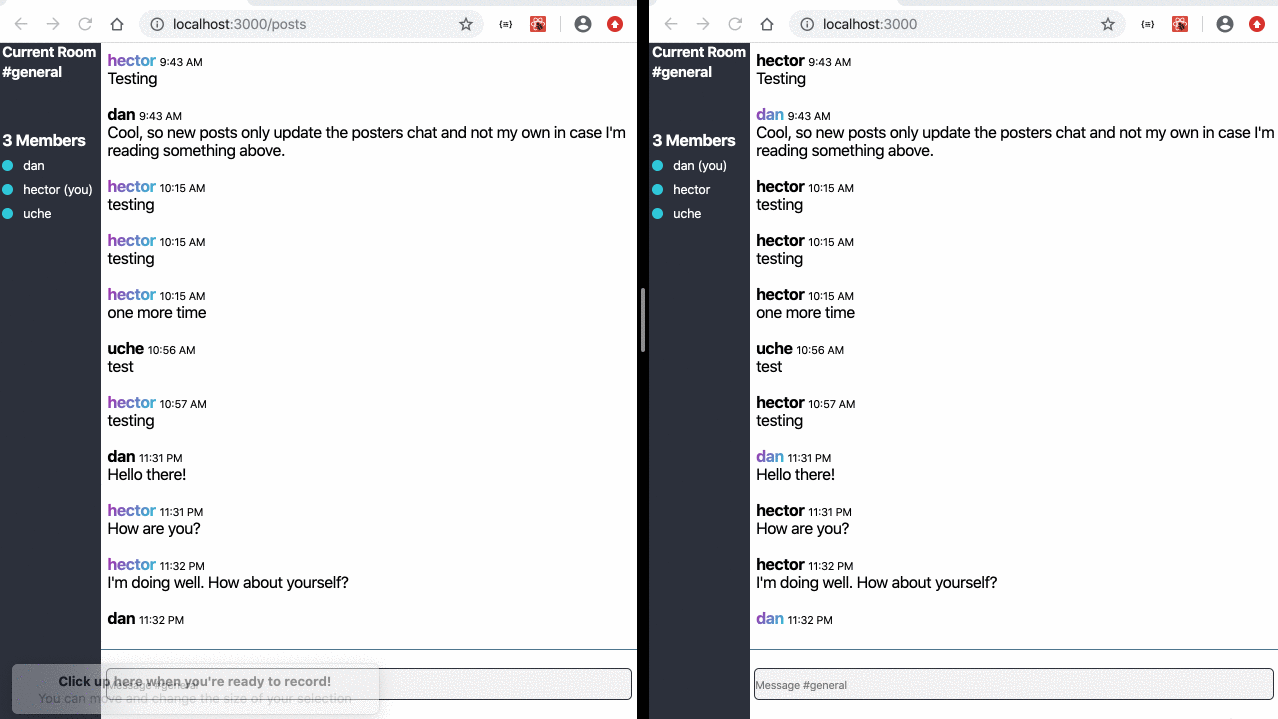This screenshot has width=1278, height=719.
Task: Bookmark the page using the star icon
Action: [x=466, y=24]
